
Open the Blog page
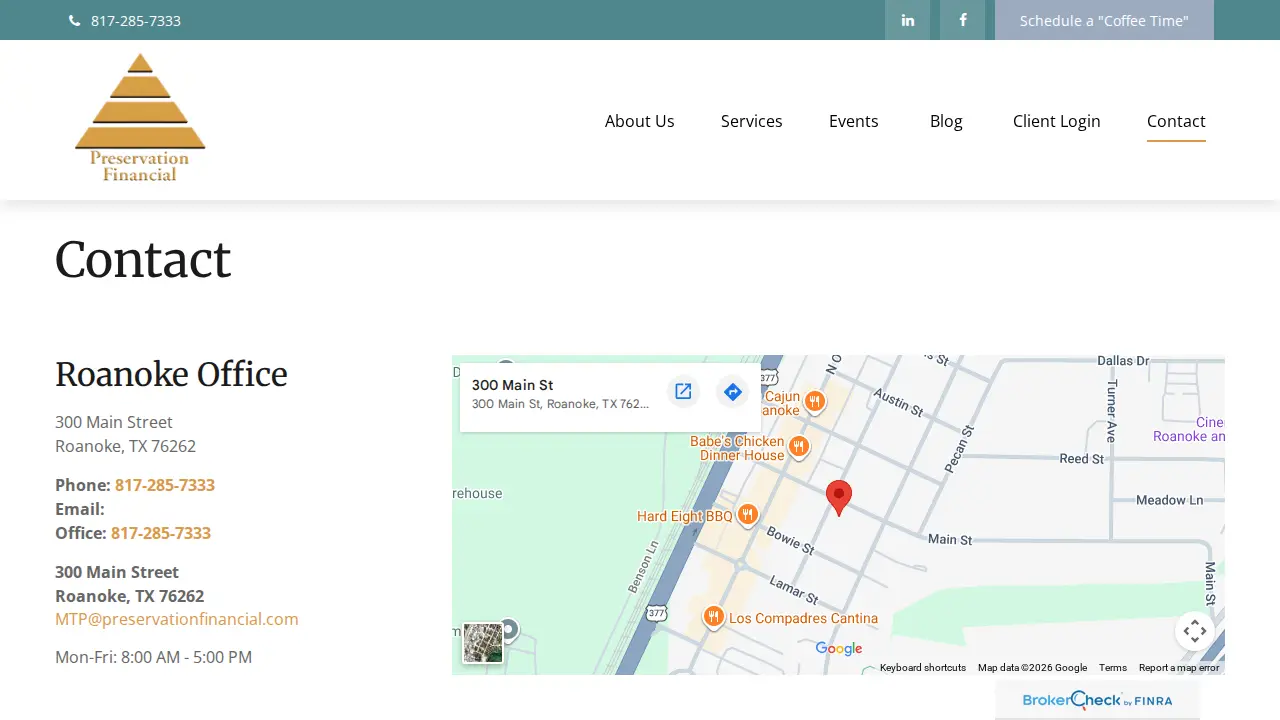pos(946,121)
